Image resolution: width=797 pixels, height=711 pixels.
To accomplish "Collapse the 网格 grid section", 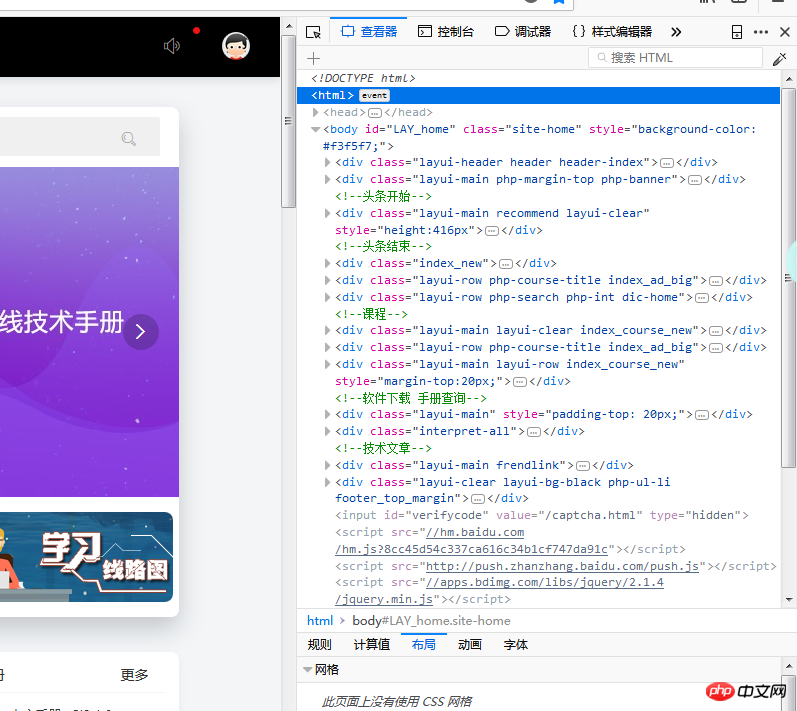I will [308, 670].
